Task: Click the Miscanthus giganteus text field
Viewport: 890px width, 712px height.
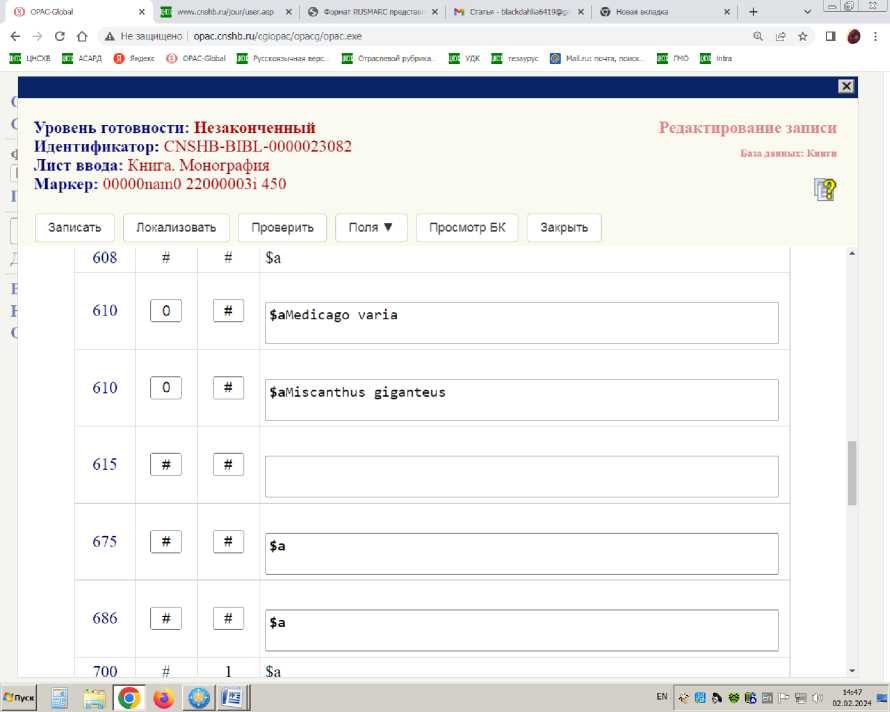Action: (522, 400)
